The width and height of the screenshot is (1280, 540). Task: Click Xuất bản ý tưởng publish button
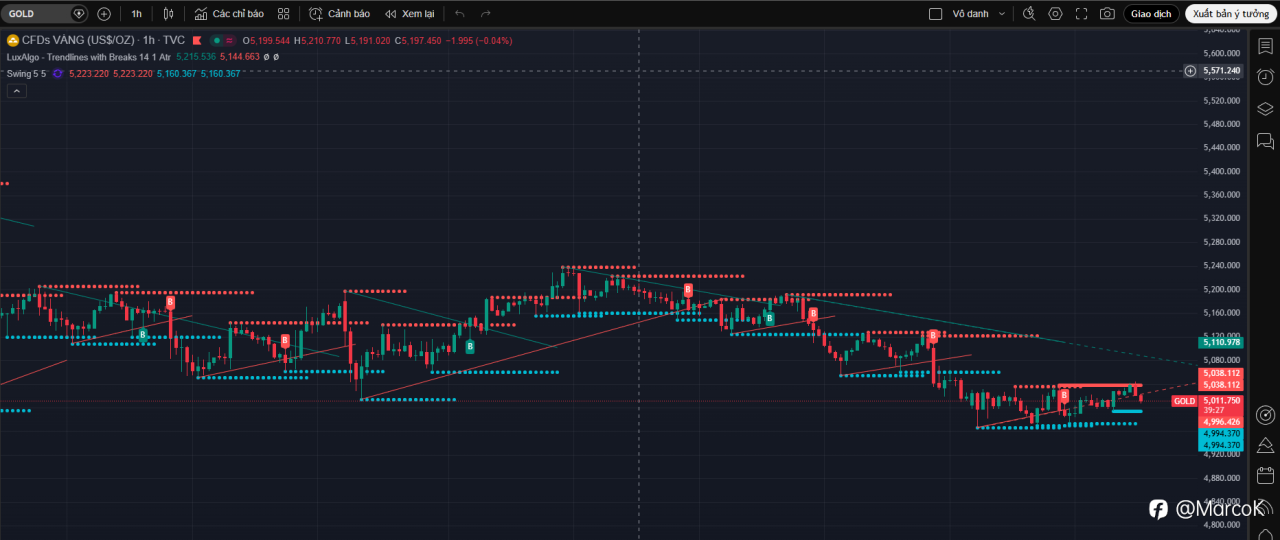(1230, 14)
